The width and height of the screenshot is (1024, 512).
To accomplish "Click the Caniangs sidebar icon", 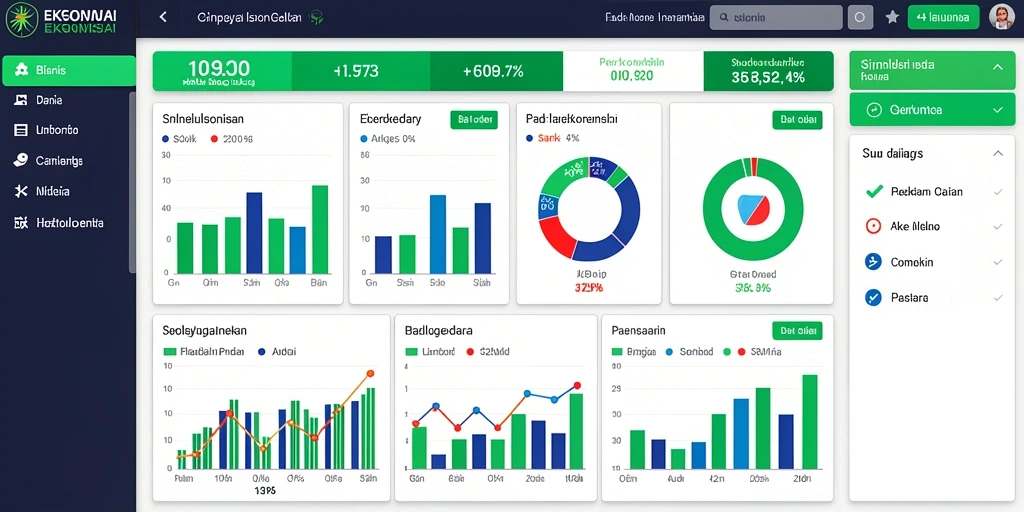I will coord(21,160).
